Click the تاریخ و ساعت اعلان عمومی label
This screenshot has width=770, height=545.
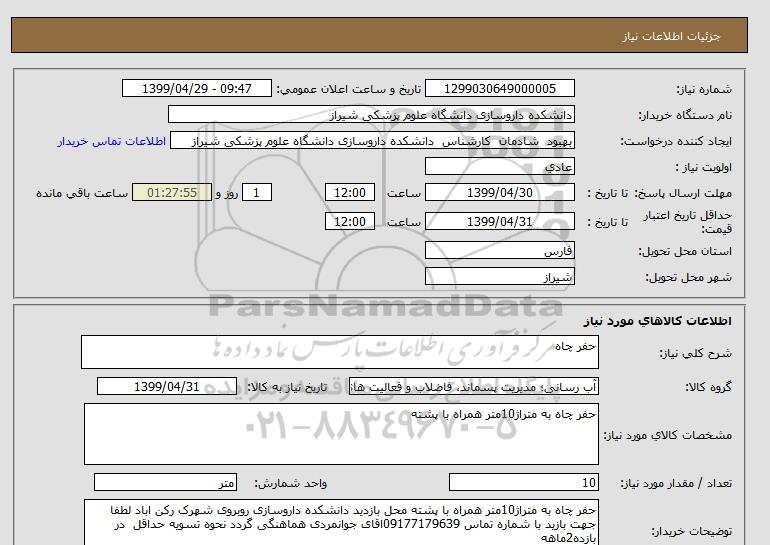pyautogui.click(x=349, y=89)
